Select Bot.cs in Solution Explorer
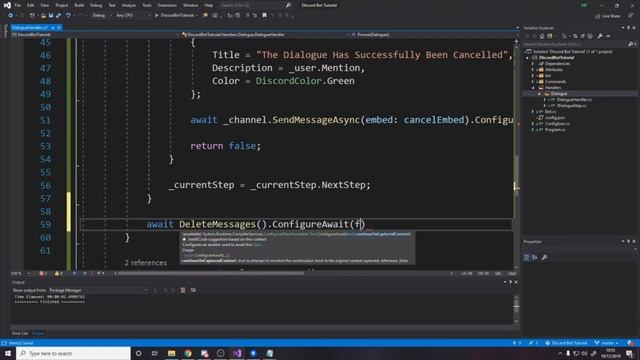This screenshot has height=360, width=640. click(x=550, y=111)
